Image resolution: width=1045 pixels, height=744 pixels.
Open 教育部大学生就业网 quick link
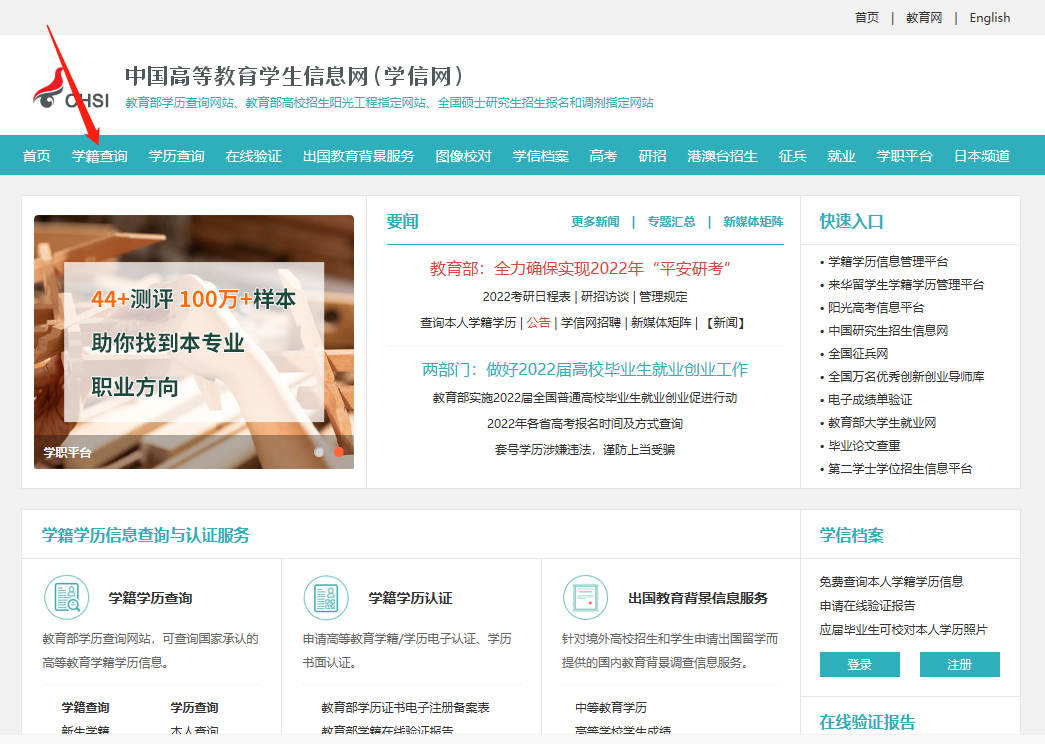click(882, 423)
